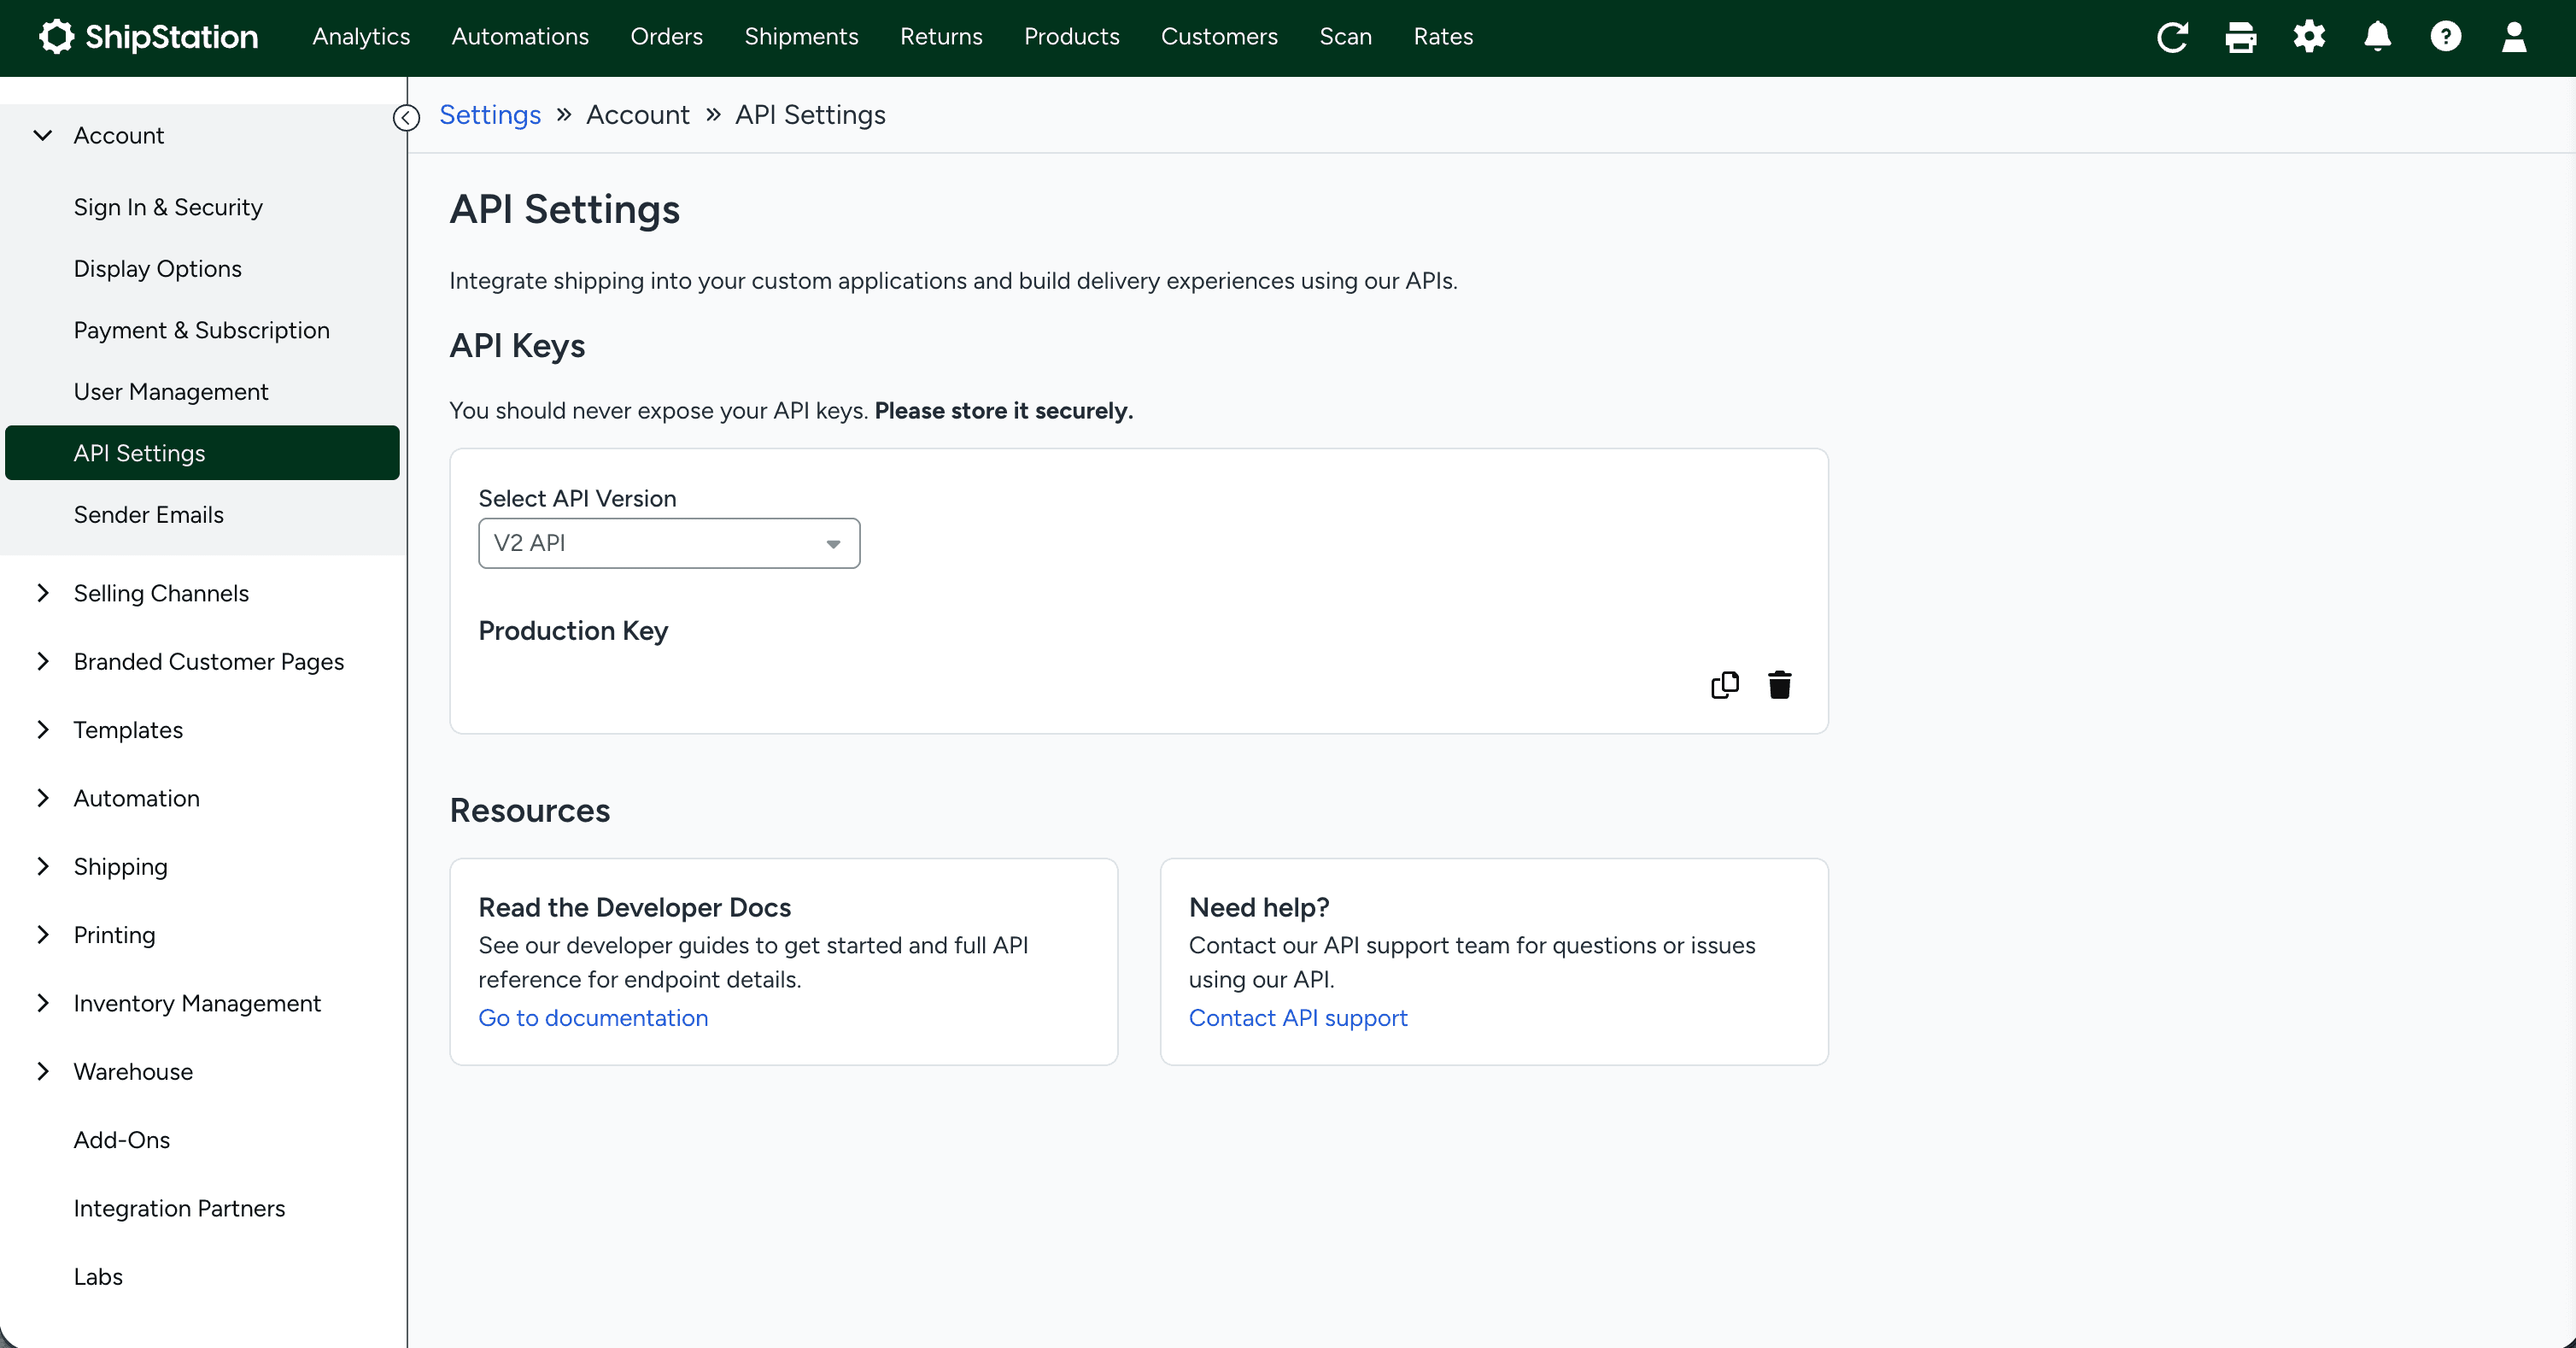The height and width of the screenshot is (1348, 2576).
Task: Click the ShipStation logo
Action: (x=148, y=37)
